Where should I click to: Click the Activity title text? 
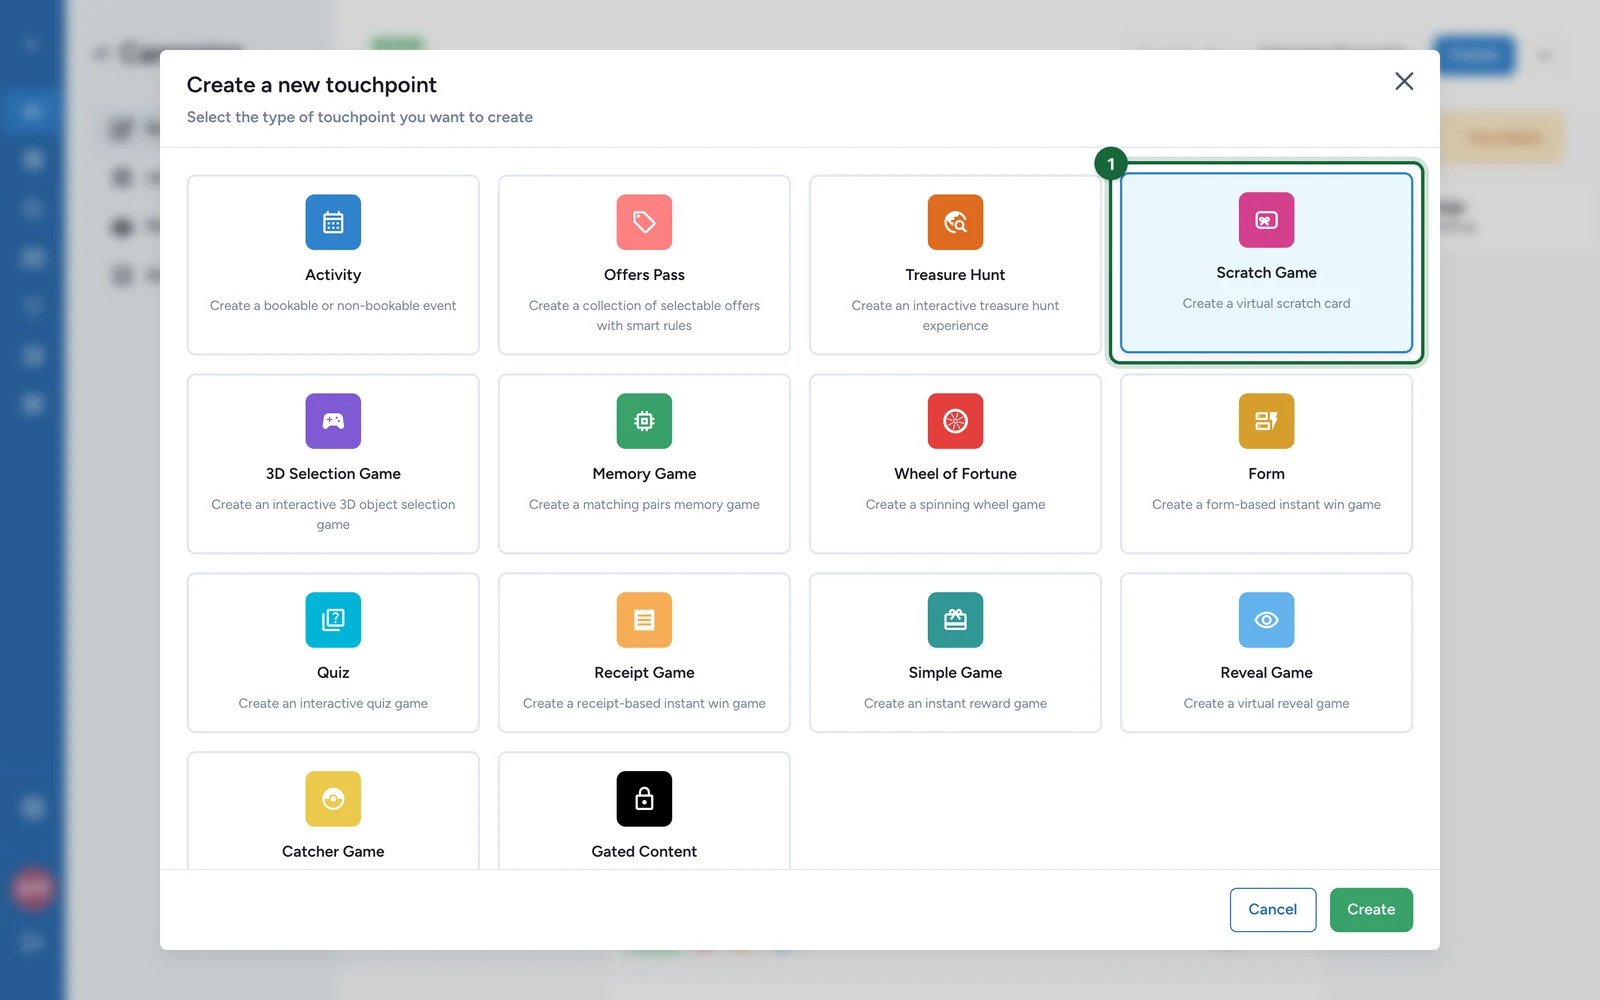coord(333,275)
